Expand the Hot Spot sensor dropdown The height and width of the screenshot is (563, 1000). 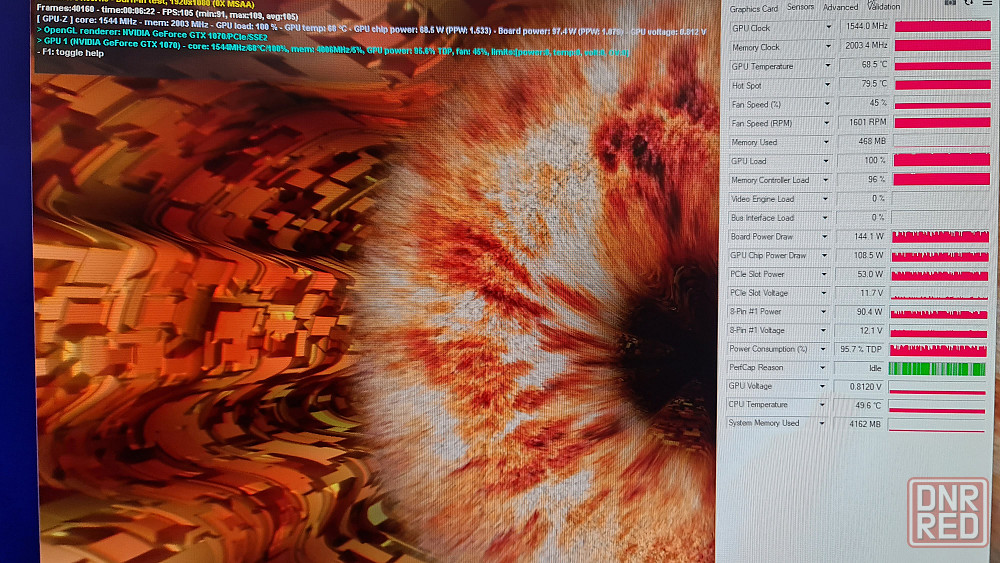827,85
